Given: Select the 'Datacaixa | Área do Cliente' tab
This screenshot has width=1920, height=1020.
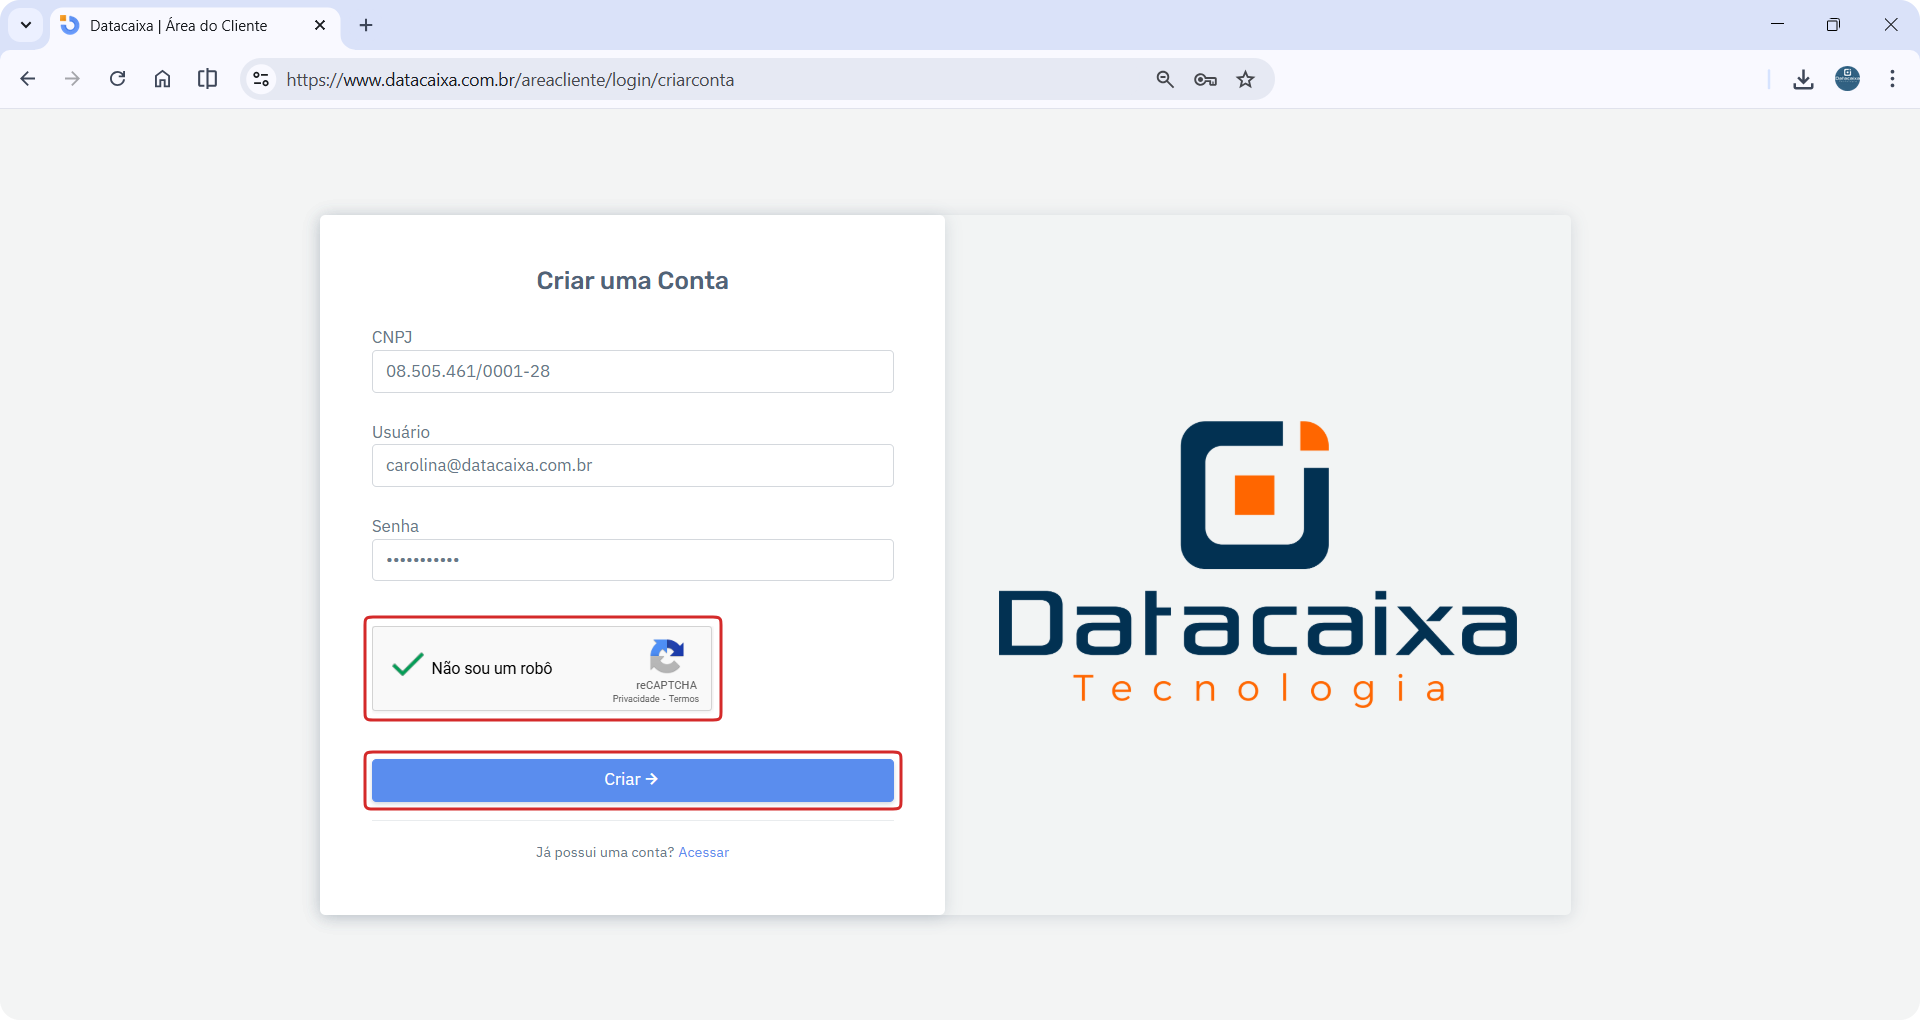Looking at the screenshot, I should click(180, 25).
